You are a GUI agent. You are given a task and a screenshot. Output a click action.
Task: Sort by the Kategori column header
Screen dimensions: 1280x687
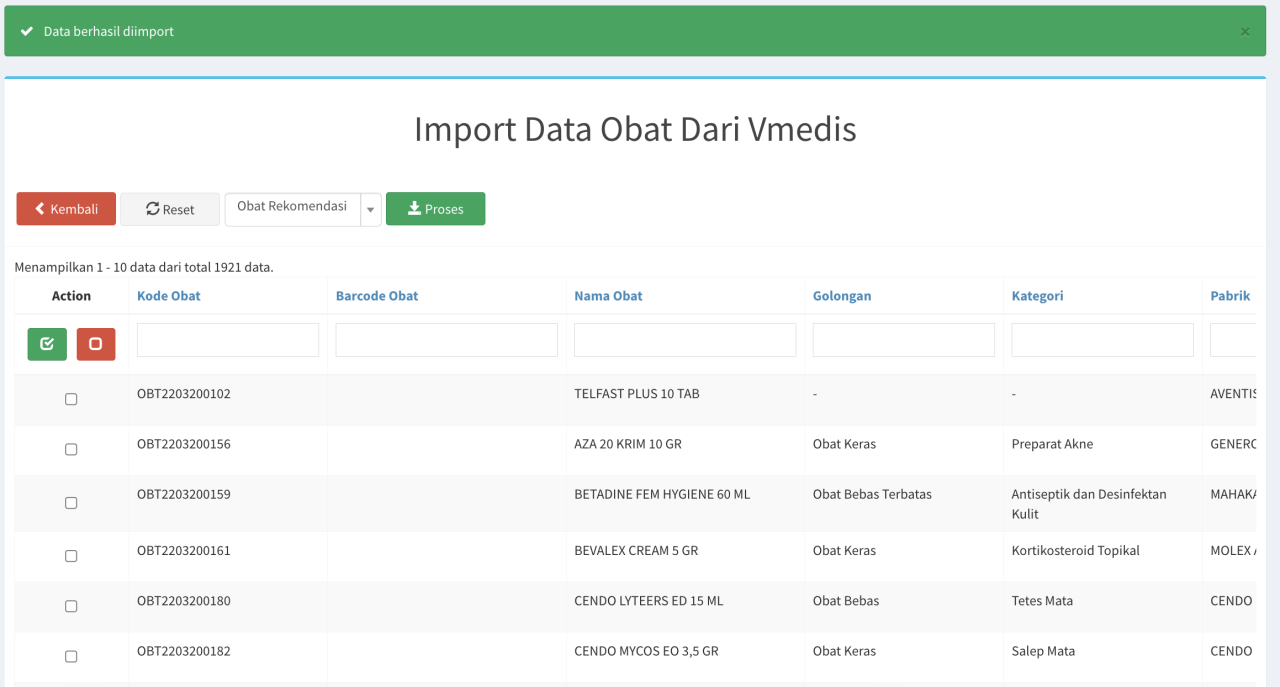click(1037, 296)
